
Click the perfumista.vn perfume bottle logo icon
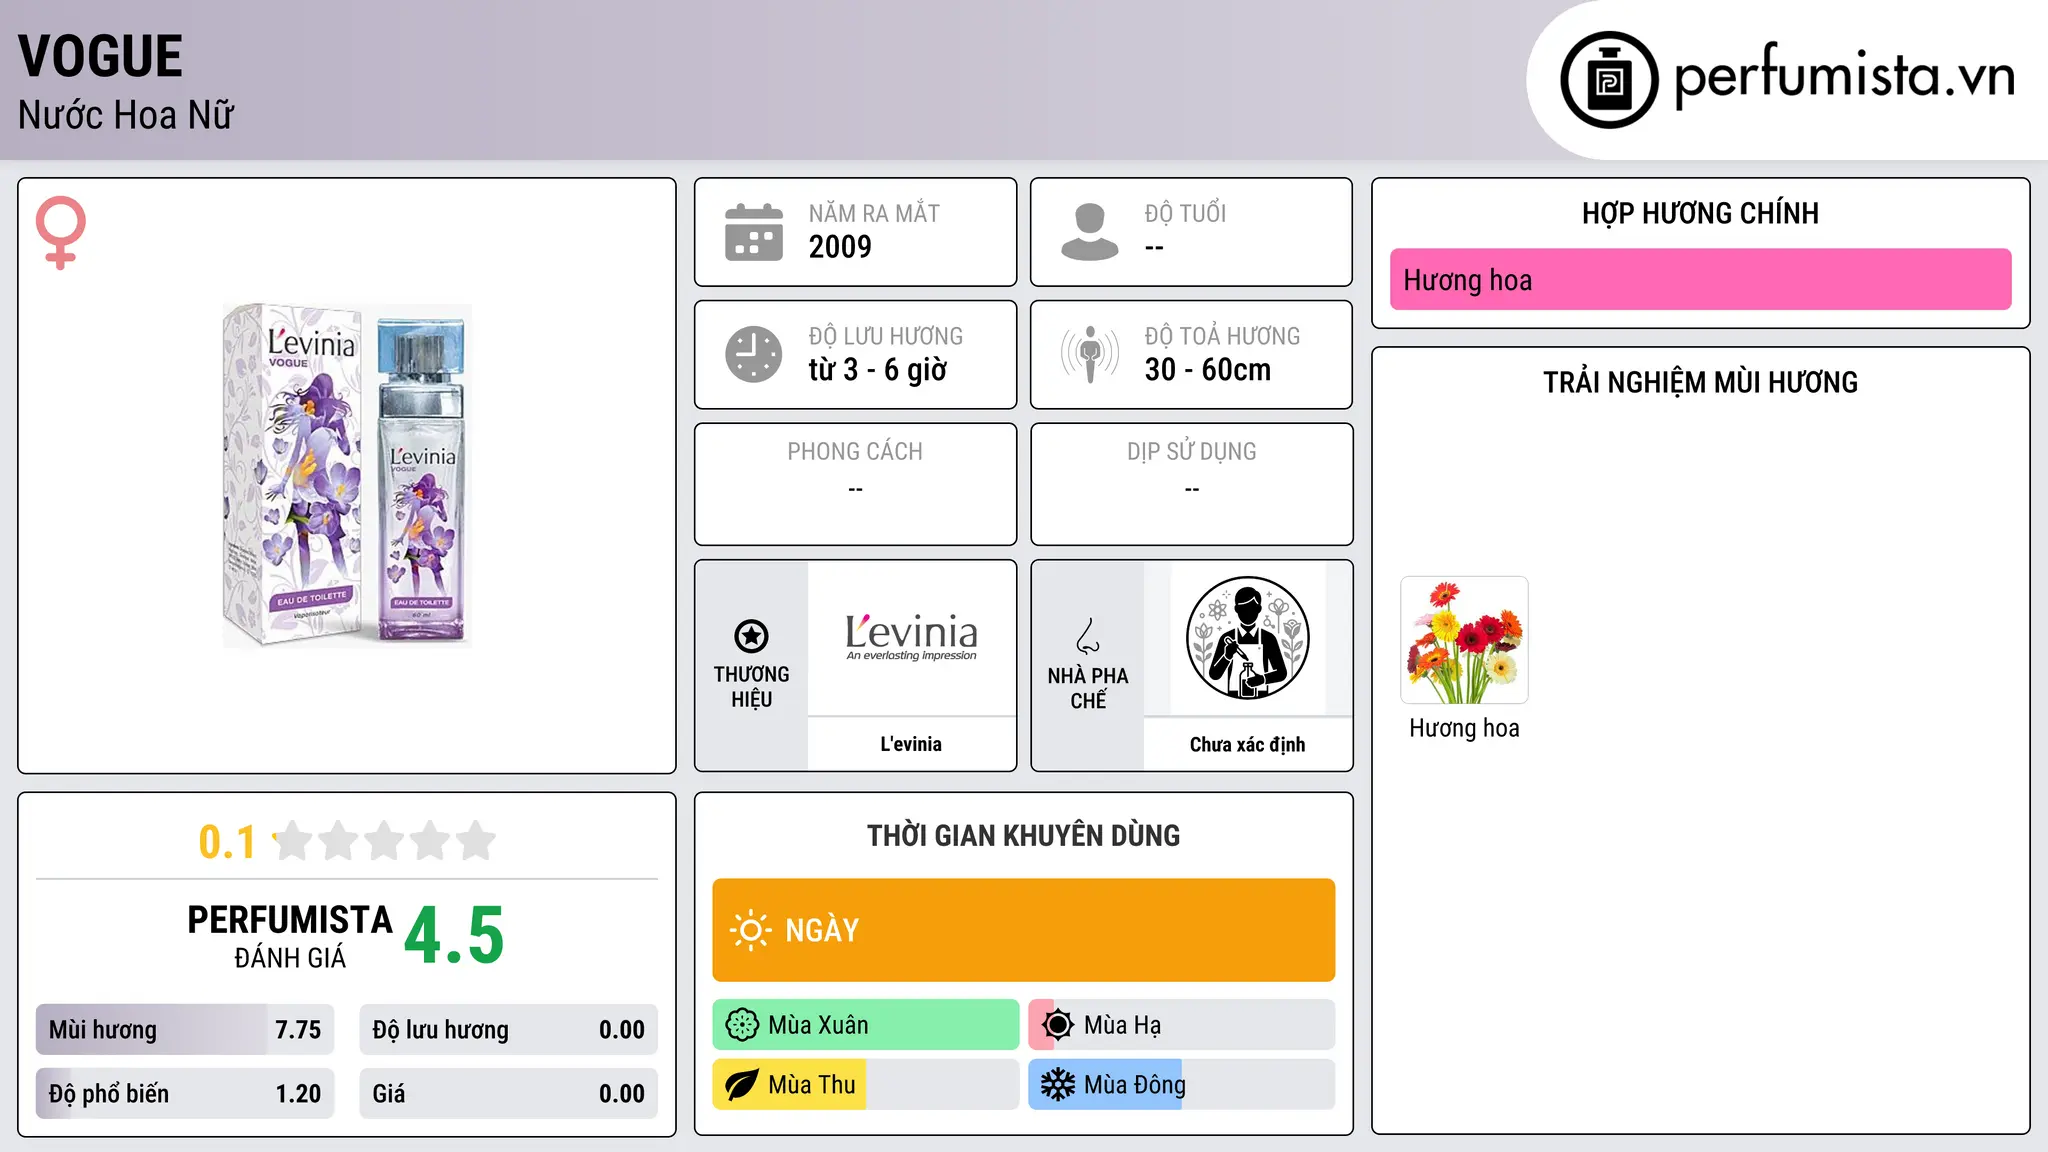click(1609, 80)
